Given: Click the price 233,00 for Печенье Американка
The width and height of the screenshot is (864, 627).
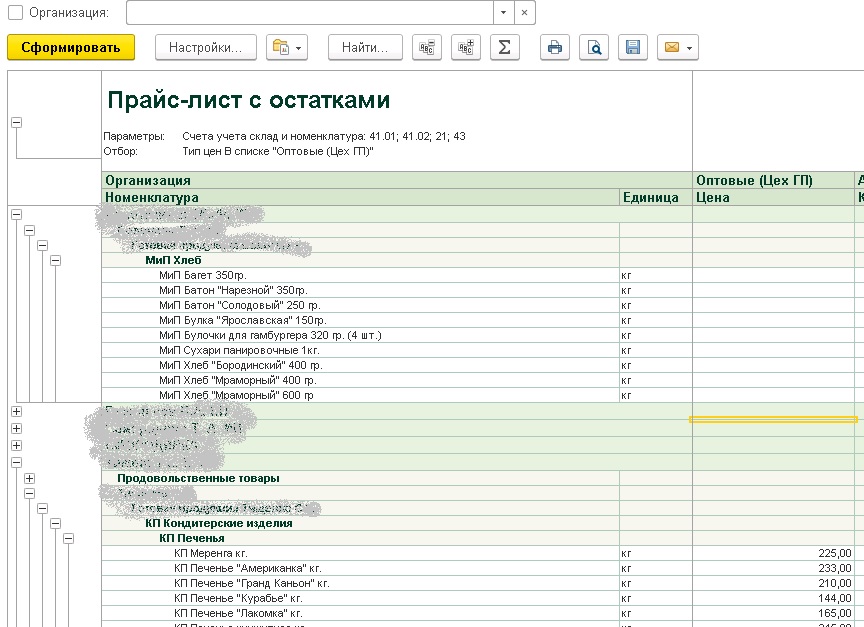Looking at the screenshot, I should 835,568.
